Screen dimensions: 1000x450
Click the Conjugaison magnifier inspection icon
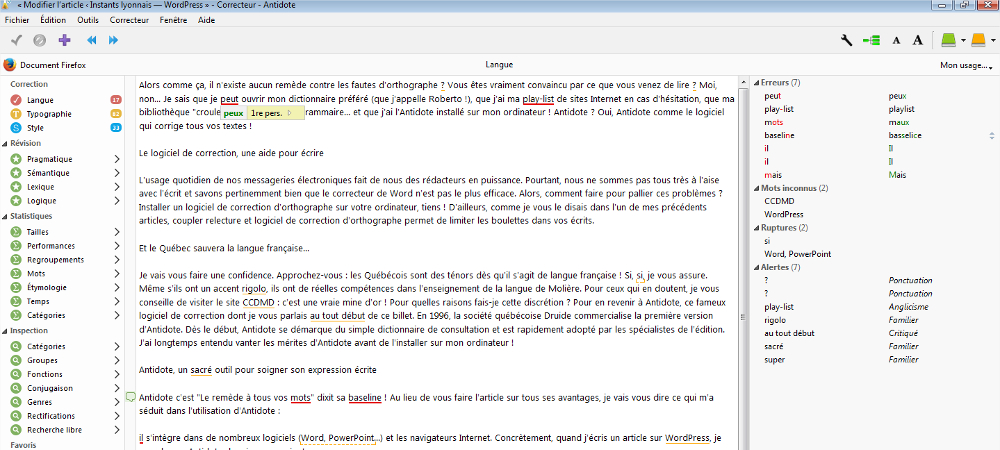tap(16, 388)
